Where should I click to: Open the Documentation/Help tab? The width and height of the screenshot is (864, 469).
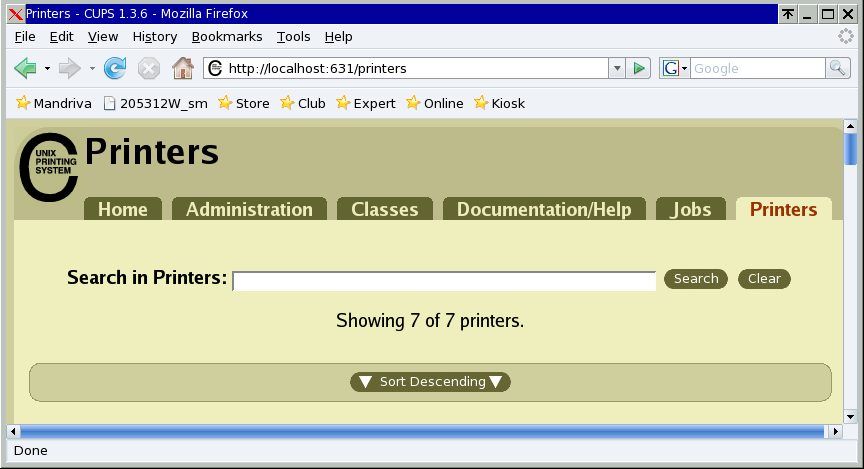[544, 209]
